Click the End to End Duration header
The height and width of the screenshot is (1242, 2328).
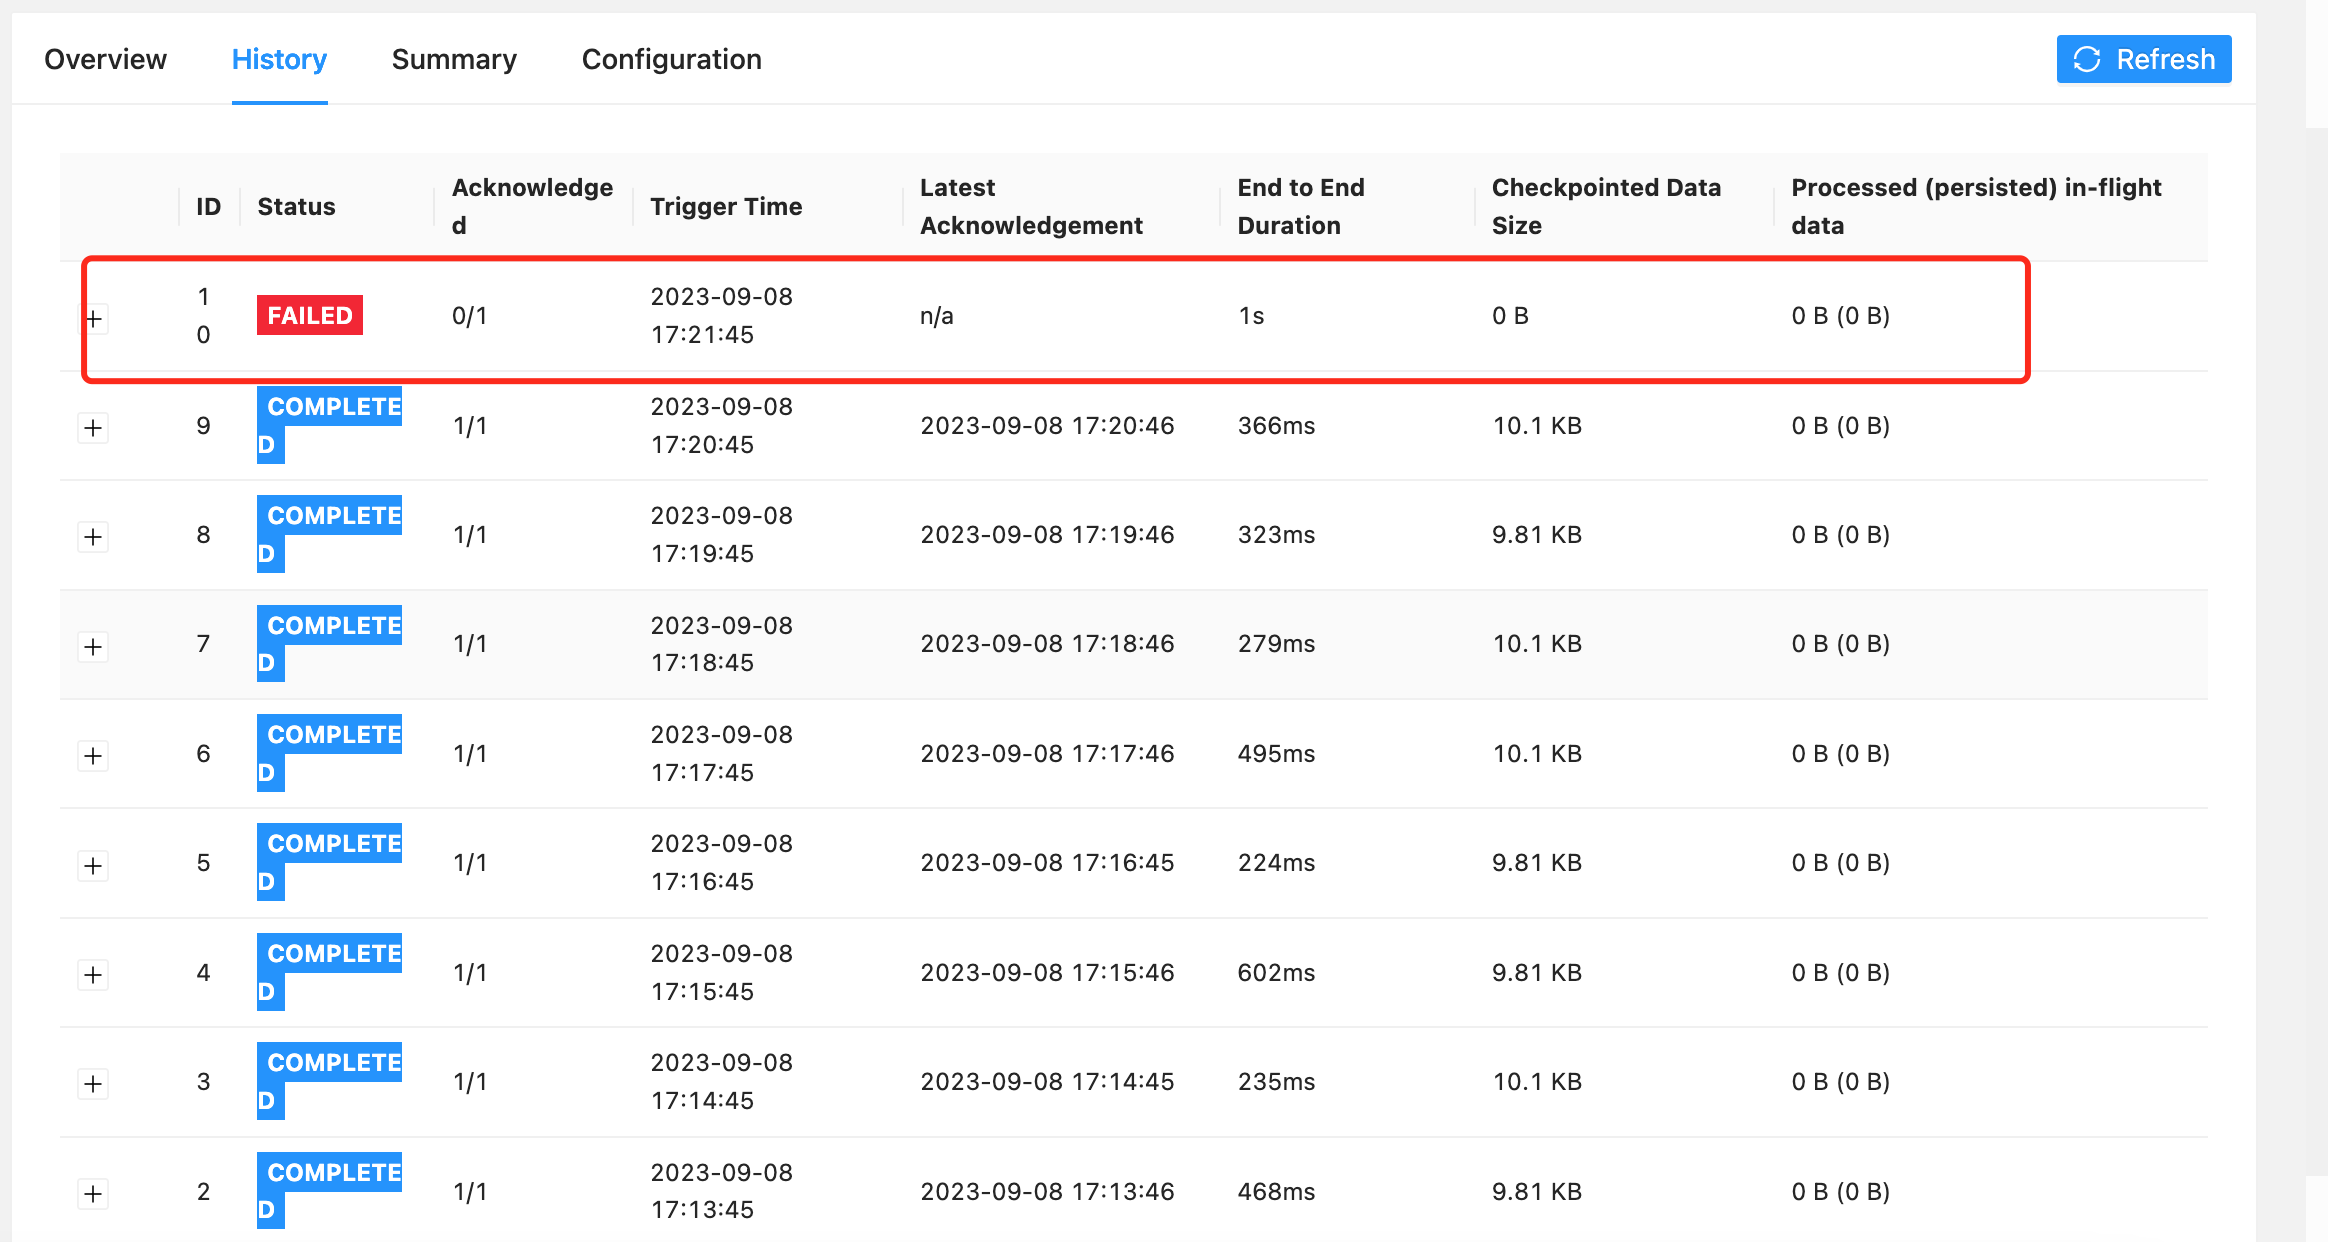coord(1301,206)
